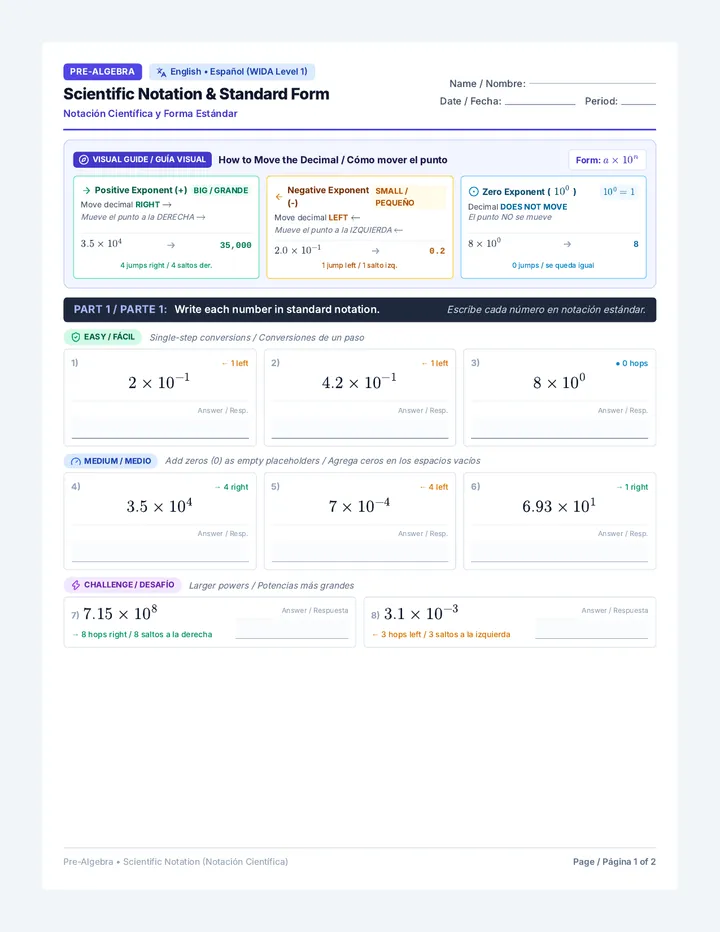This screenshot has height=932, width=720.
Task: Click the PART 1 / PARTE 1 heading
Action: pos(120,310)
